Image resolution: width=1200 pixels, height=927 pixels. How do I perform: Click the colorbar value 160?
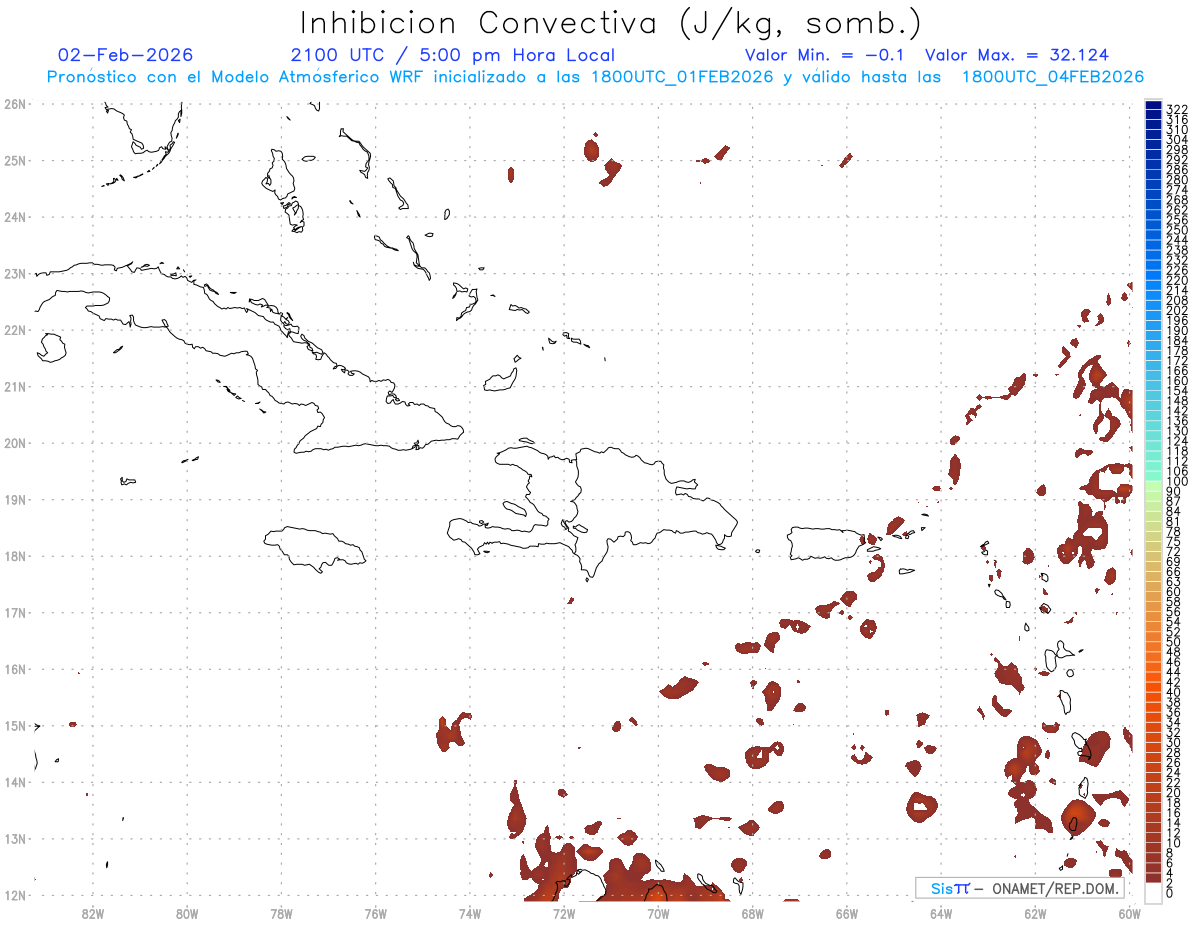pos(1177,381)
